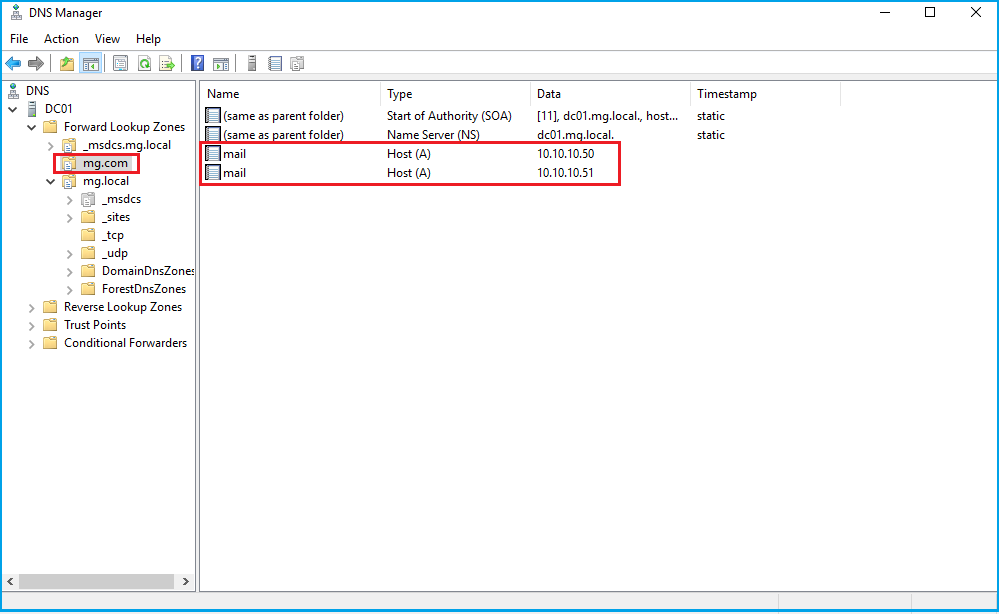
Task: Click the Up One Level folder icon
Action: click(67, 64)
